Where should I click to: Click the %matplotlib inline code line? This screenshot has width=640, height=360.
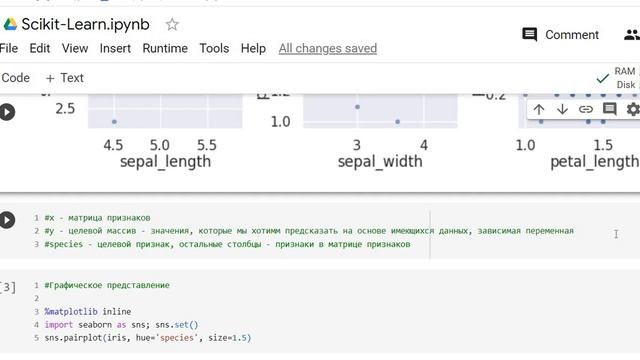pyautogui.click(x=88, y=311)
